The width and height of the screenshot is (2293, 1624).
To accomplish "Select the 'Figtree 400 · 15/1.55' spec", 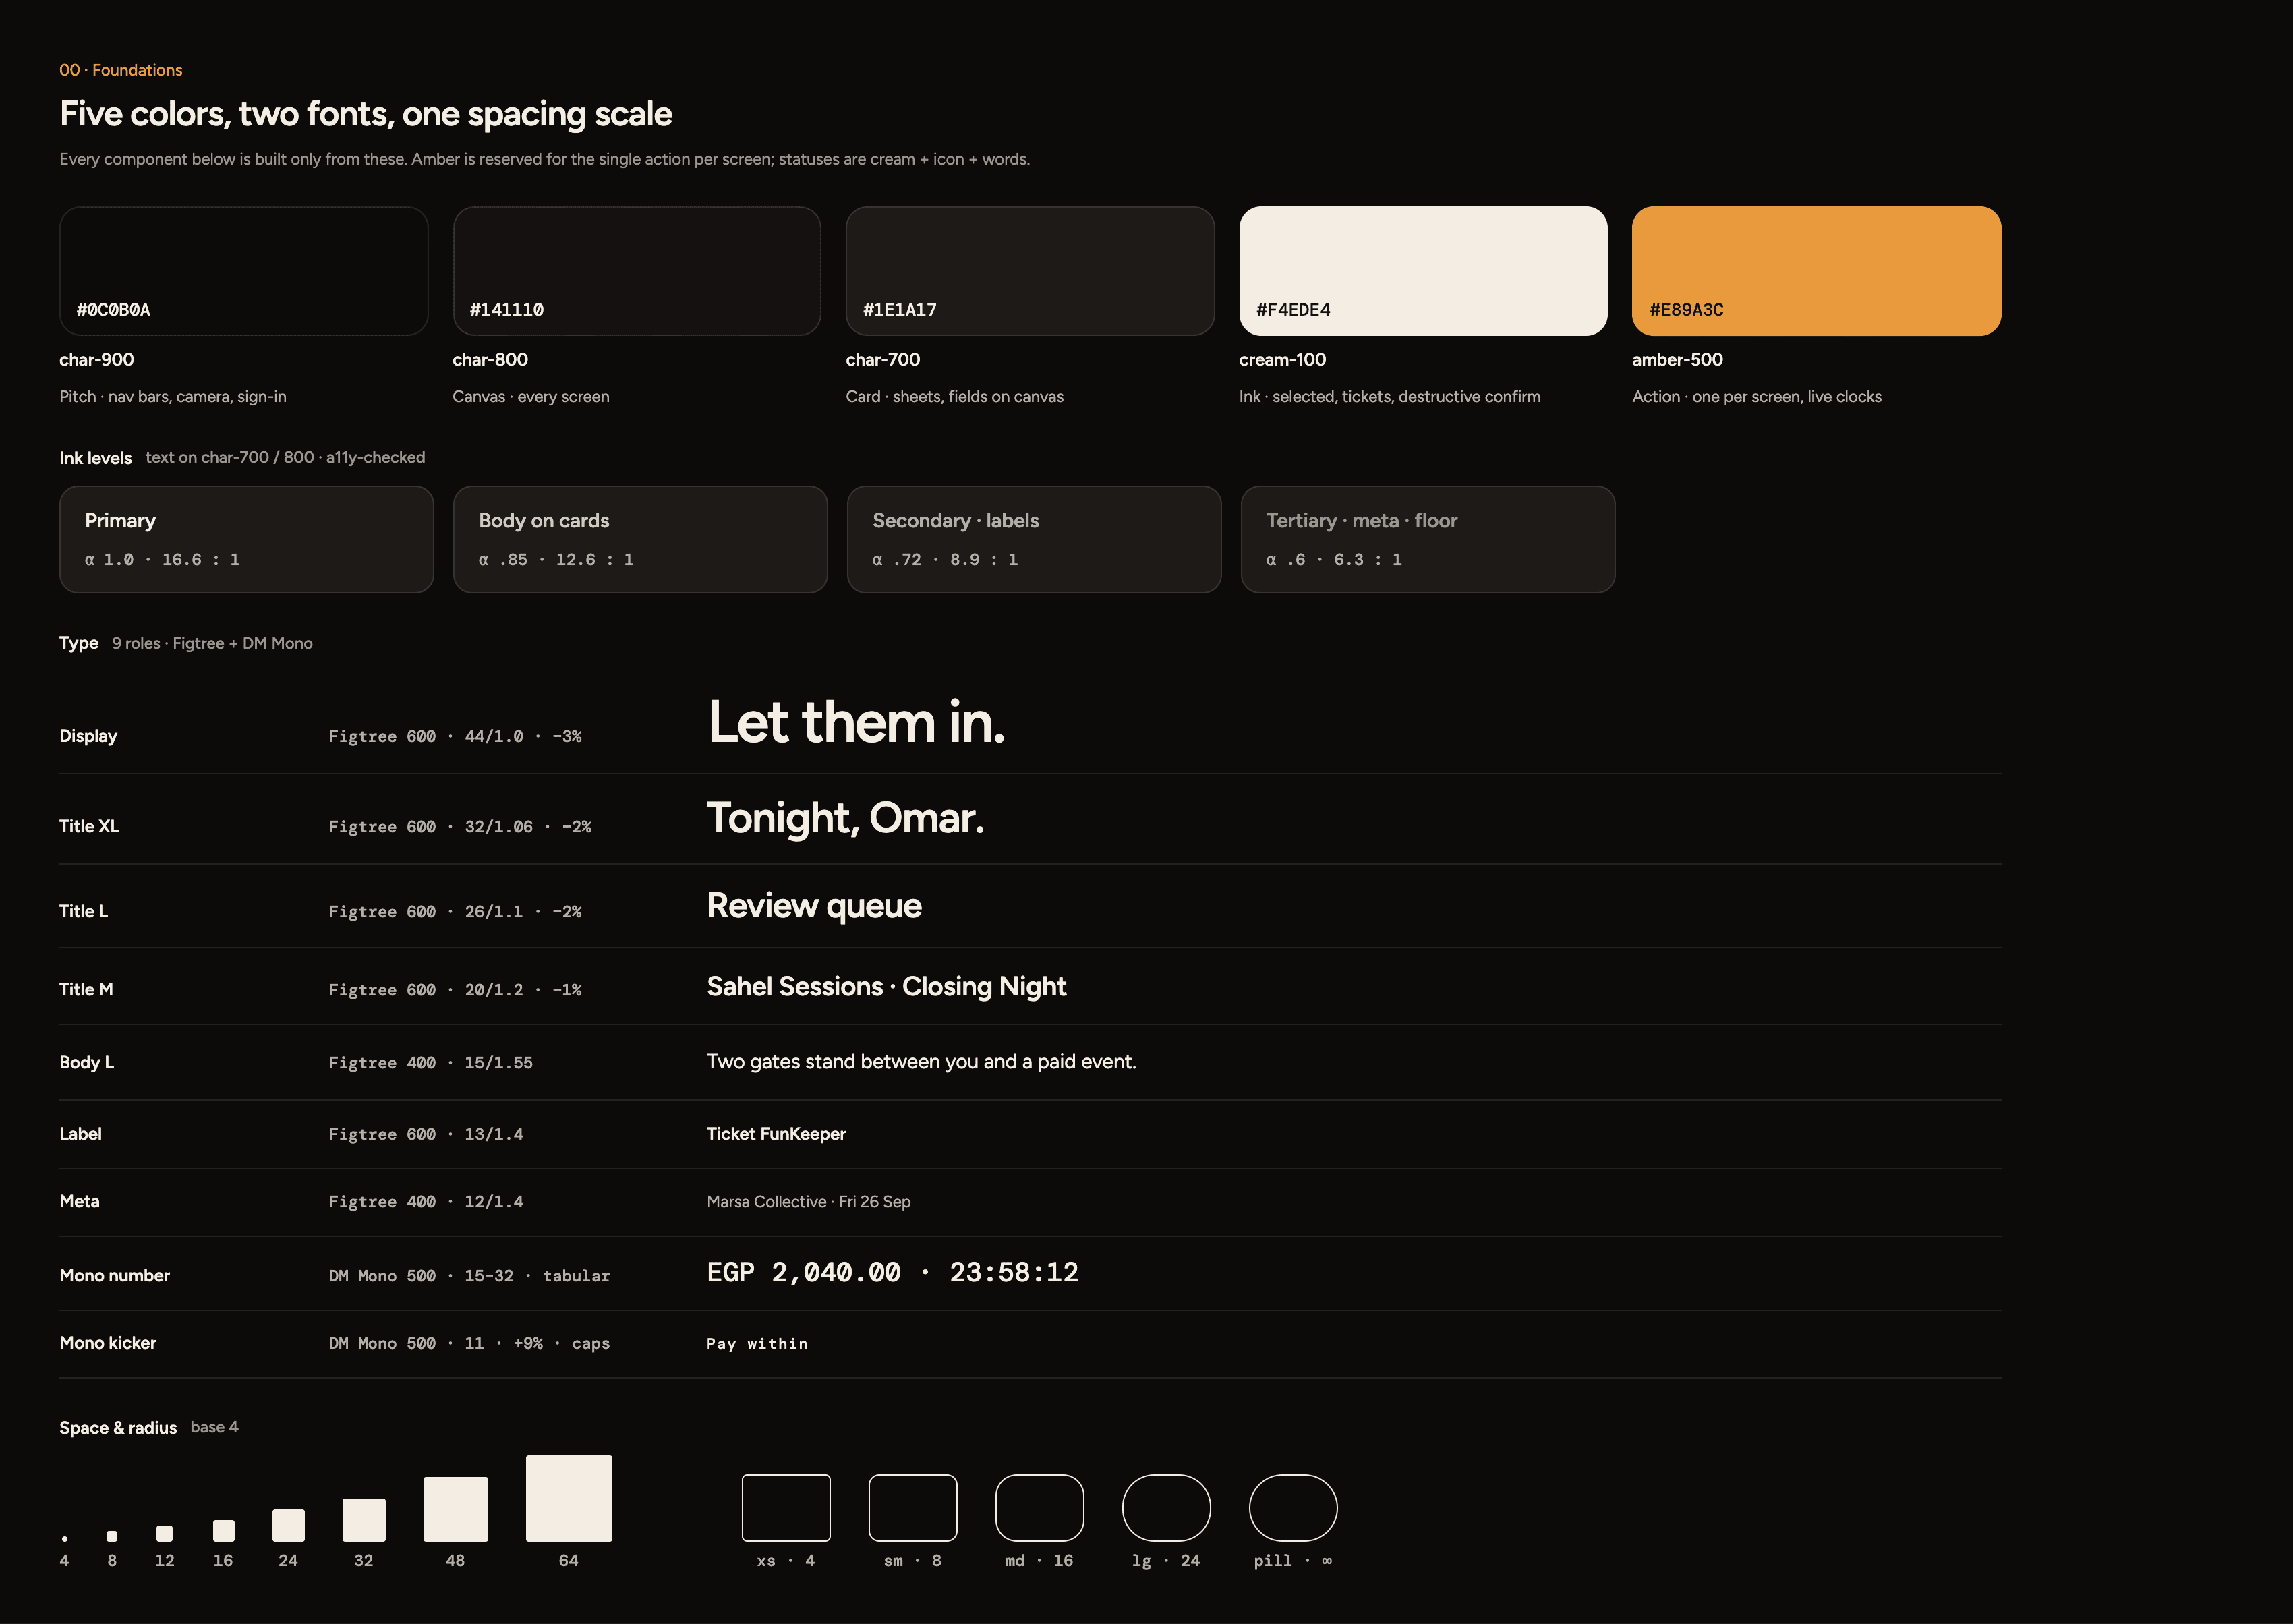I will (x=431, y=1063).
